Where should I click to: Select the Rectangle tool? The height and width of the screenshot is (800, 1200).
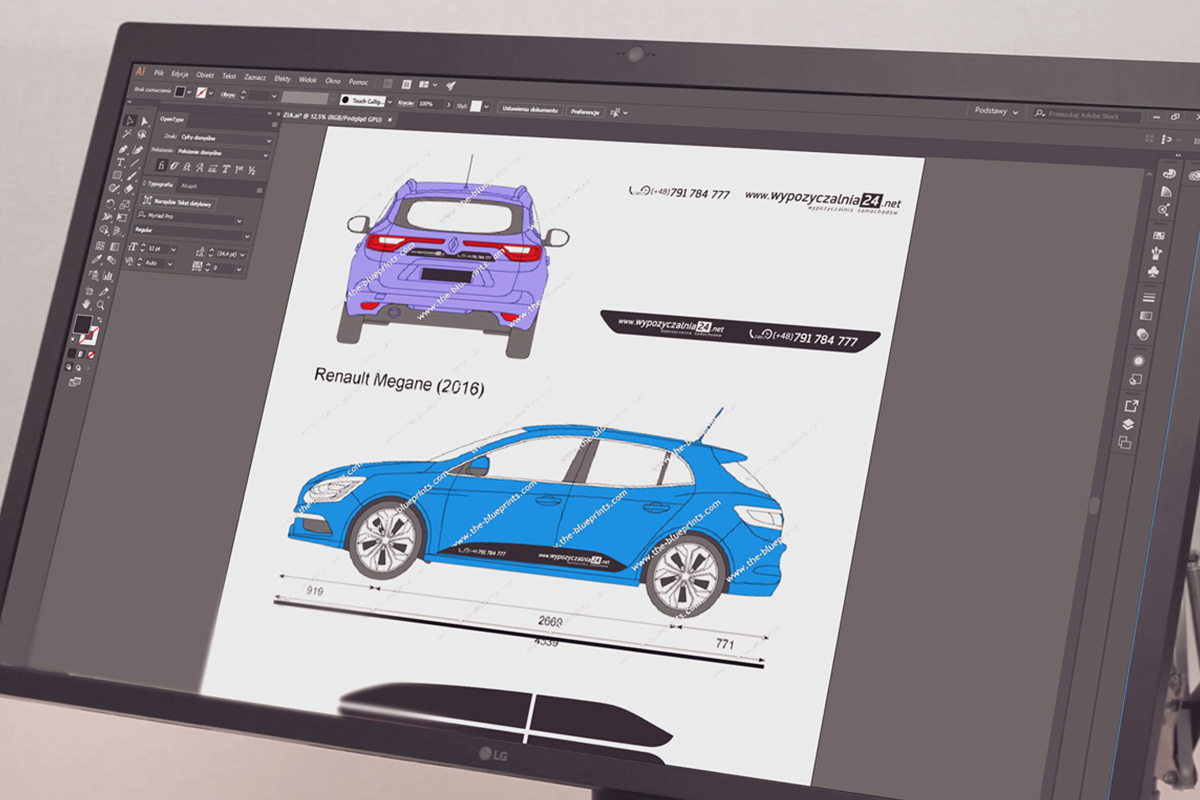pyautogui.click(x=118, y=176)
